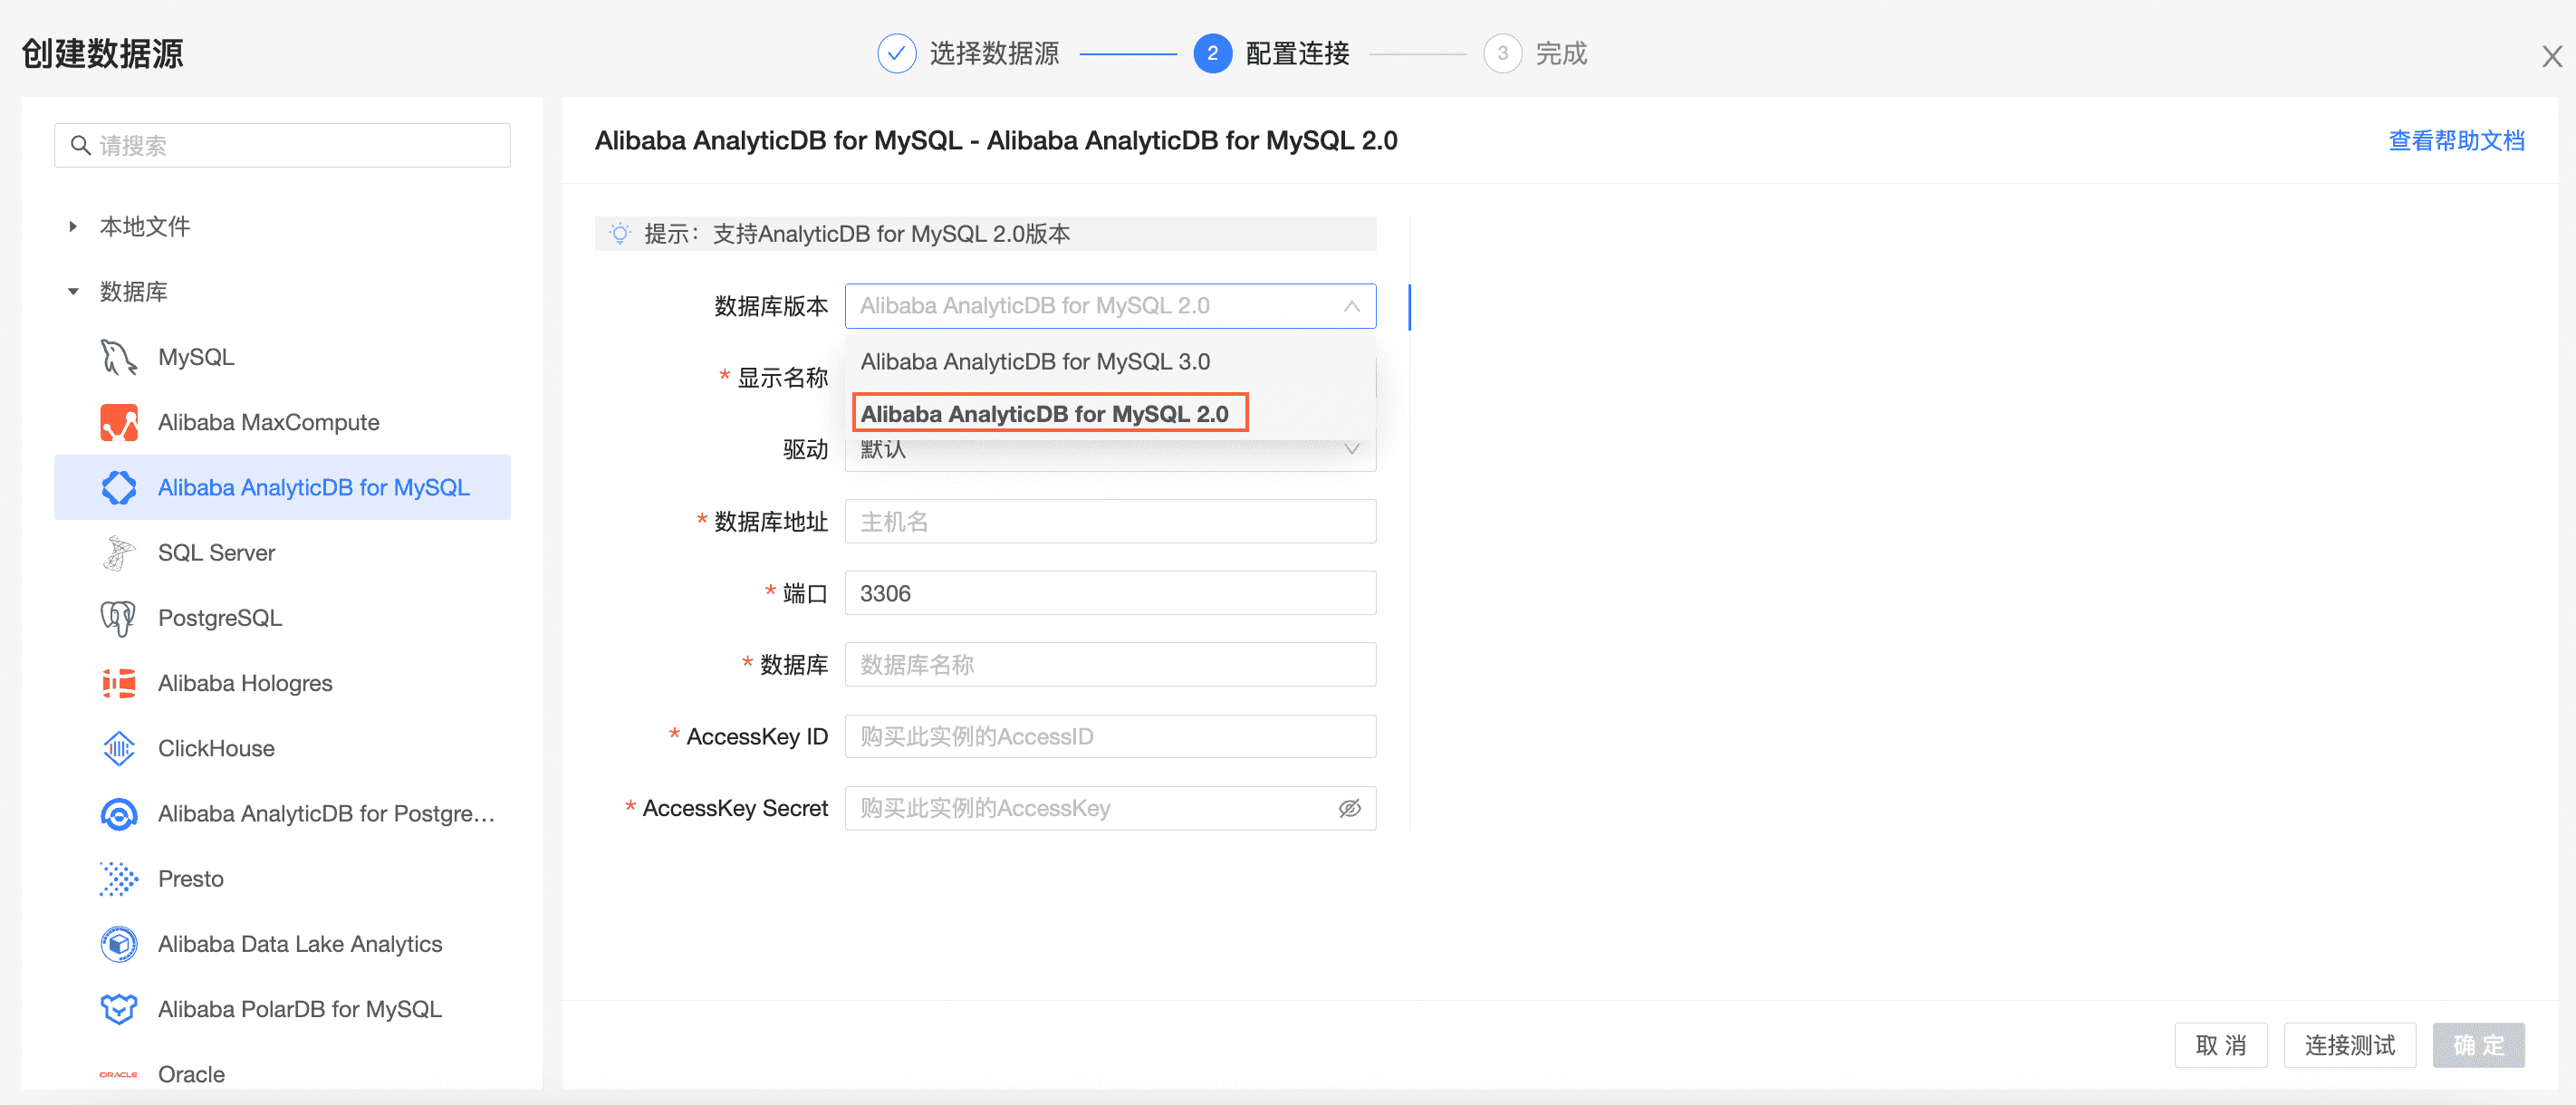Viewport: 2576px width, 1105px height.
Task: Open the 数据库版本 dropdown
Action: (1110, 306)
